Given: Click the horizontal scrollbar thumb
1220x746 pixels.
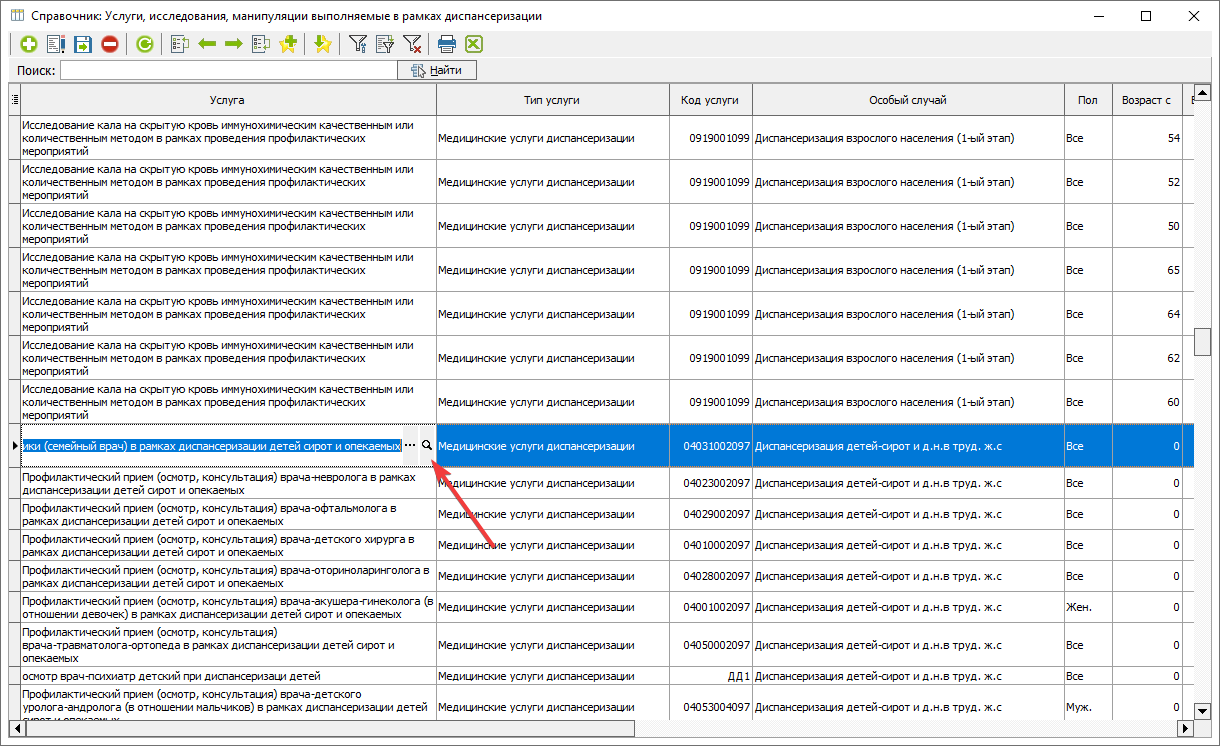Looking at the screenshot, I should [x=330, y=727].
